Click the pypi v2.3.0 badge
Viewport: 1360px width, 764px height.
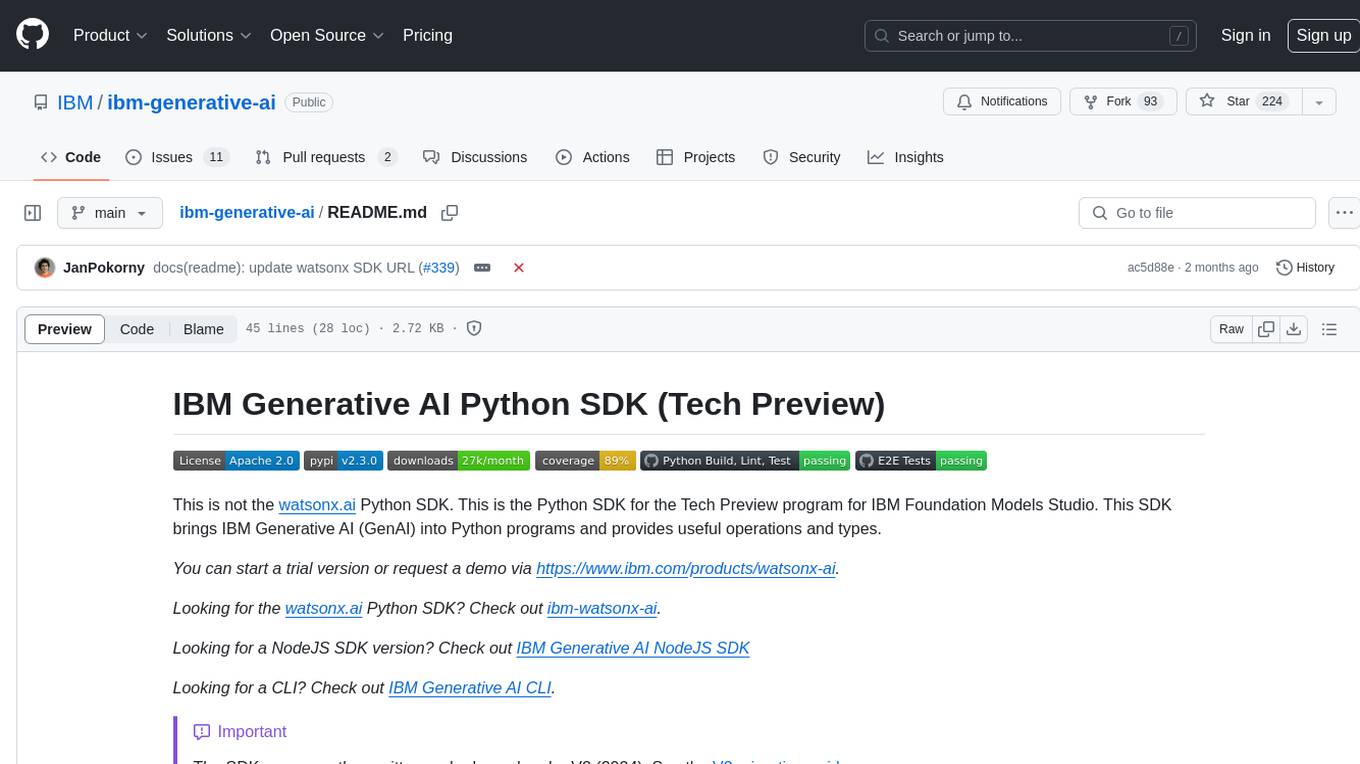click(x=343, y=461)
